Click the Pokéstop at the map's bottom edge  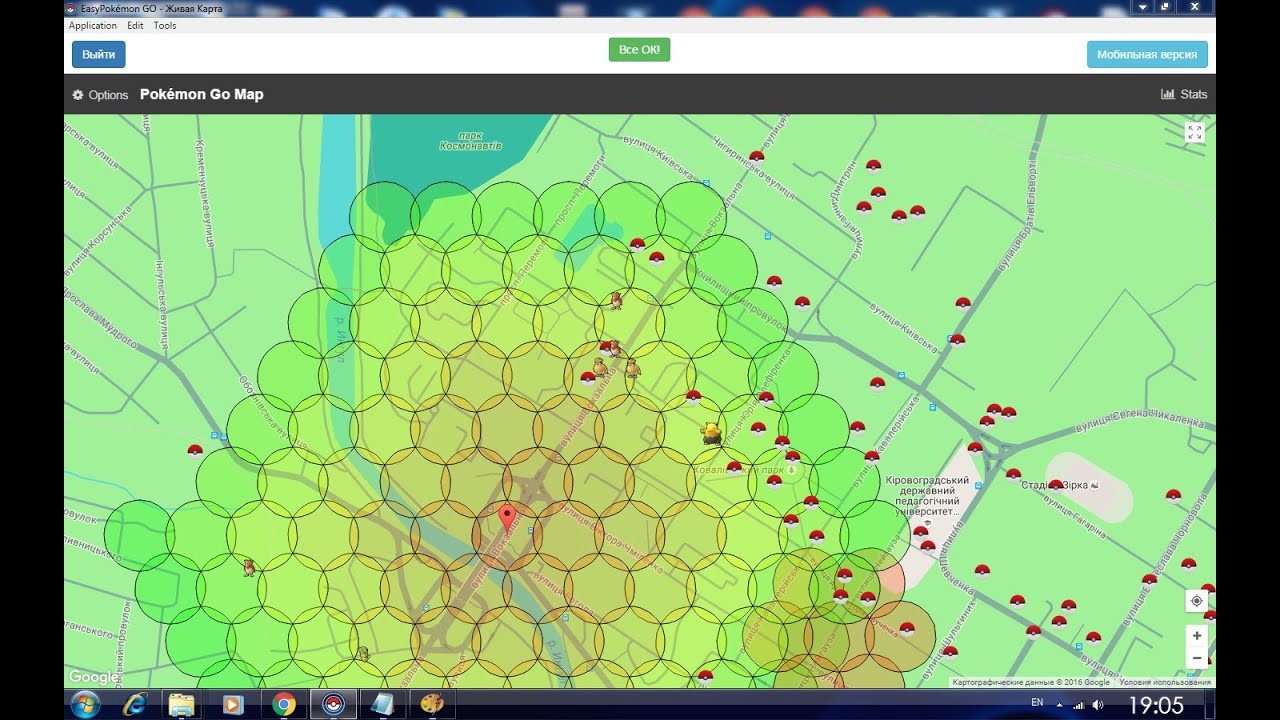(705, 676)
